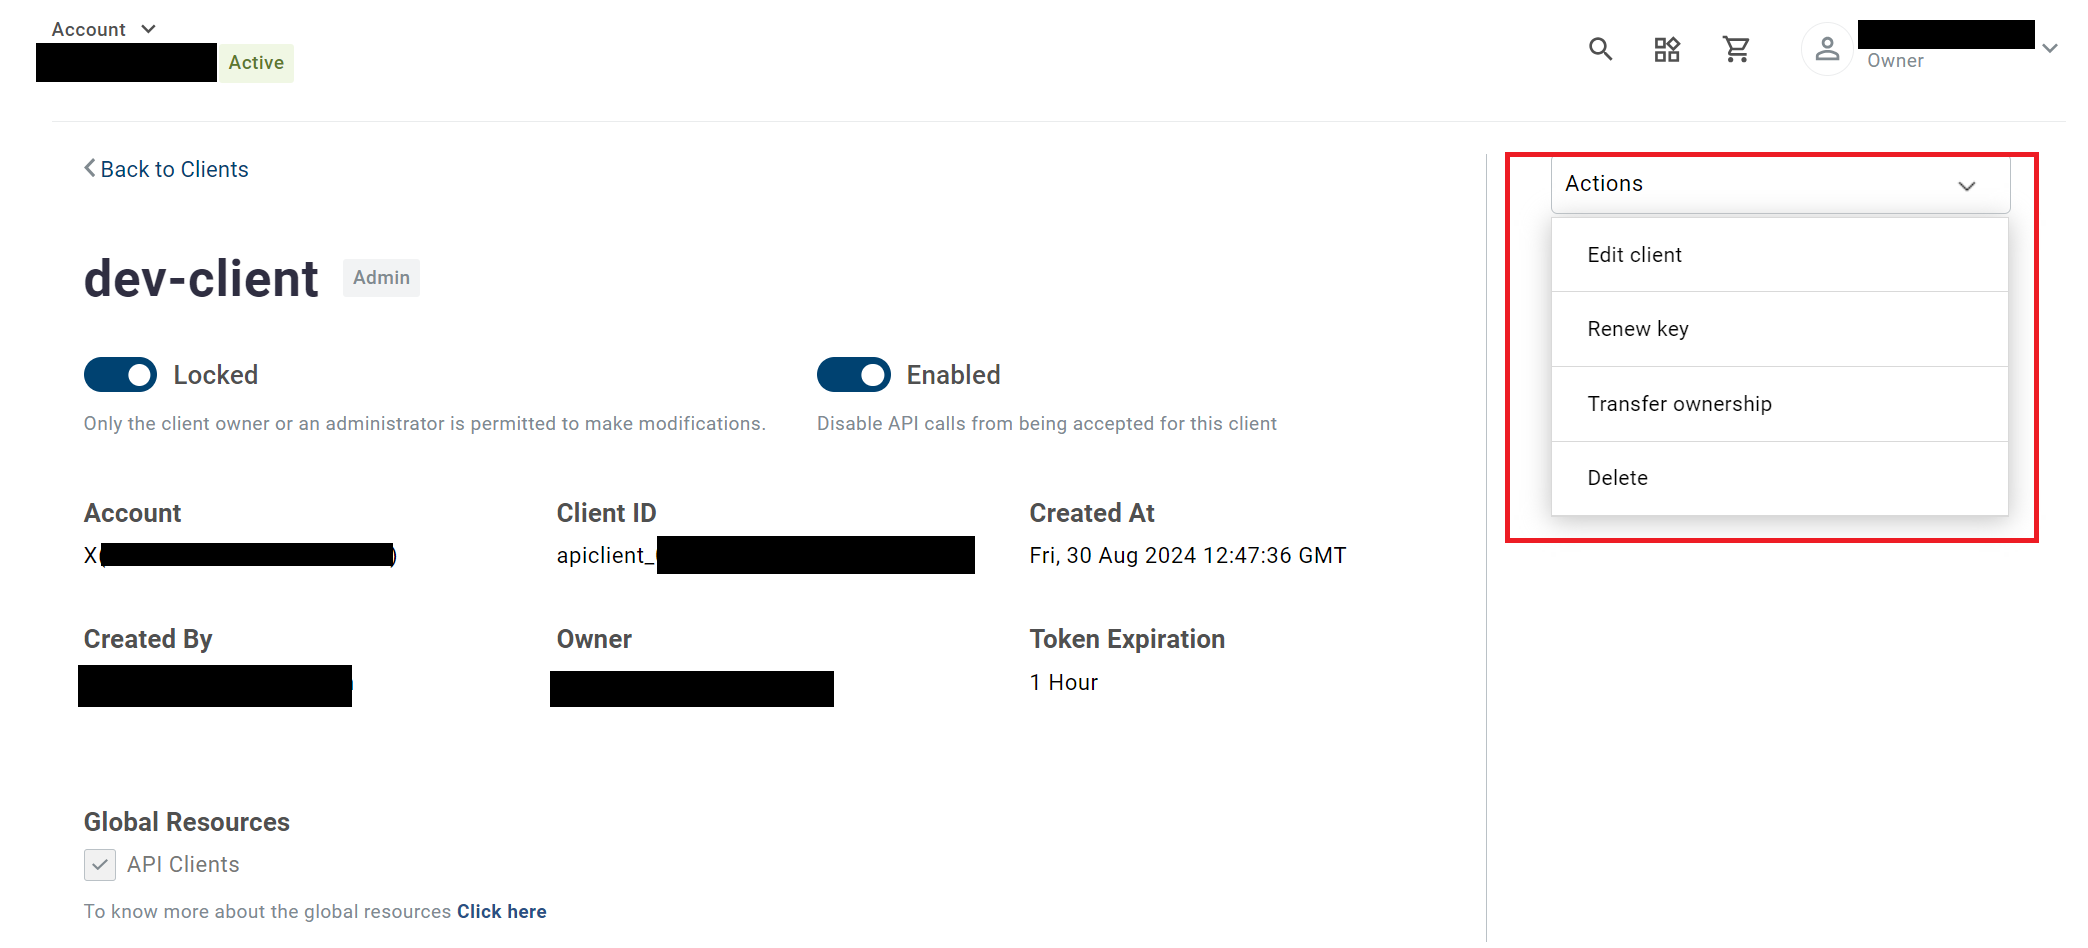Click the search magnifier icon

(x=1600, y=49)
